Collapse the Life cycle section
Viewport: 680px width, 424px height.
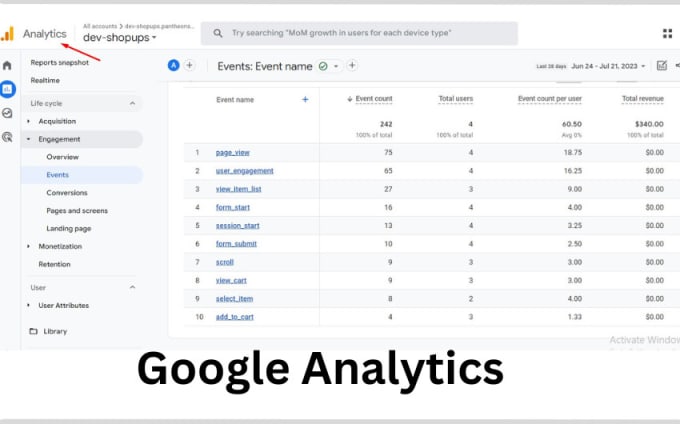(x=132, y=103)
